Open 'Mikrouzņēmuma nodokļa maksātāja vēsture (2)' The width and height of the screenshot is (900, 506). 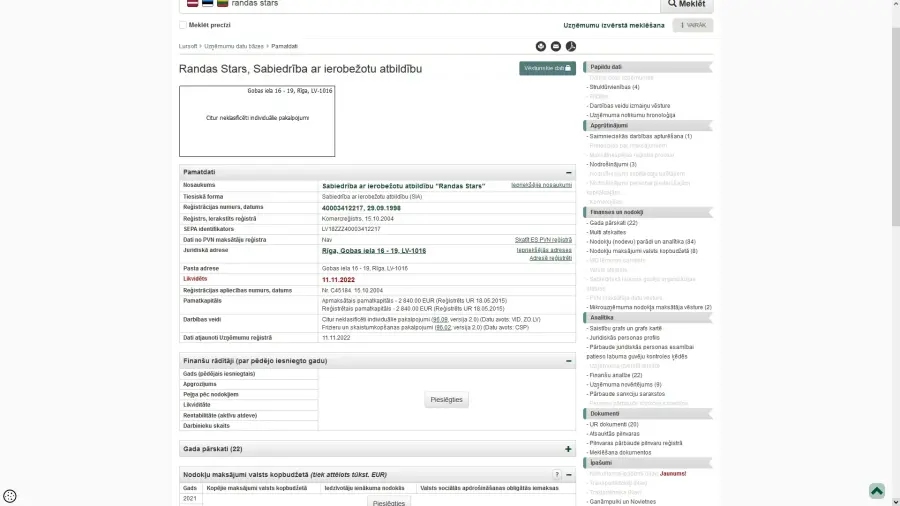tap(650, 308)
